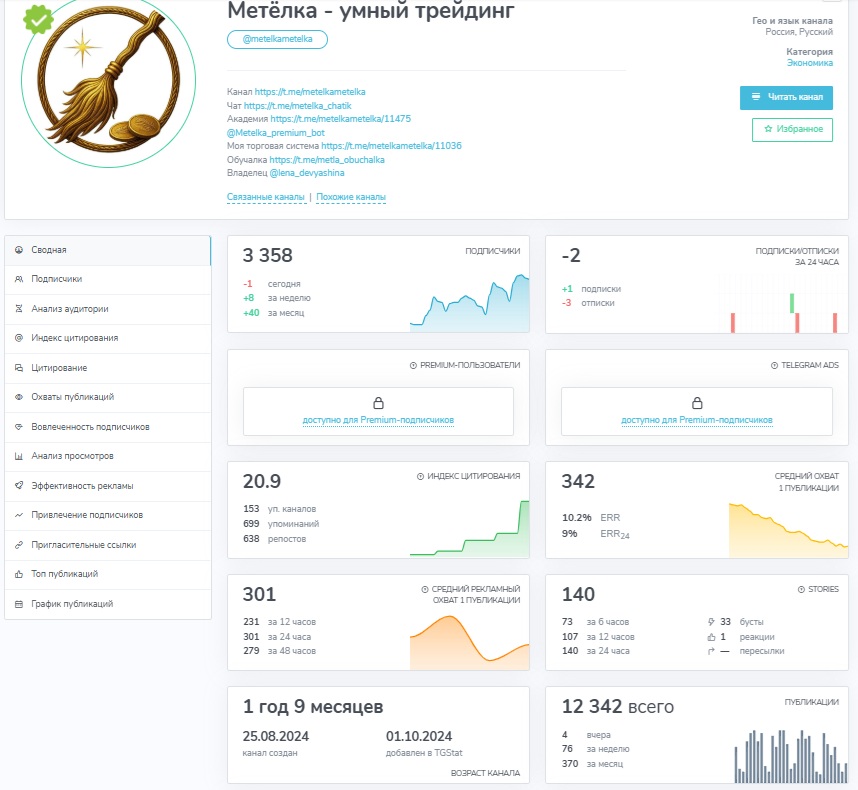Click the hourglass icon for Анализ аудитории
This screenshot has width=858, height=790.
(19, 309)
